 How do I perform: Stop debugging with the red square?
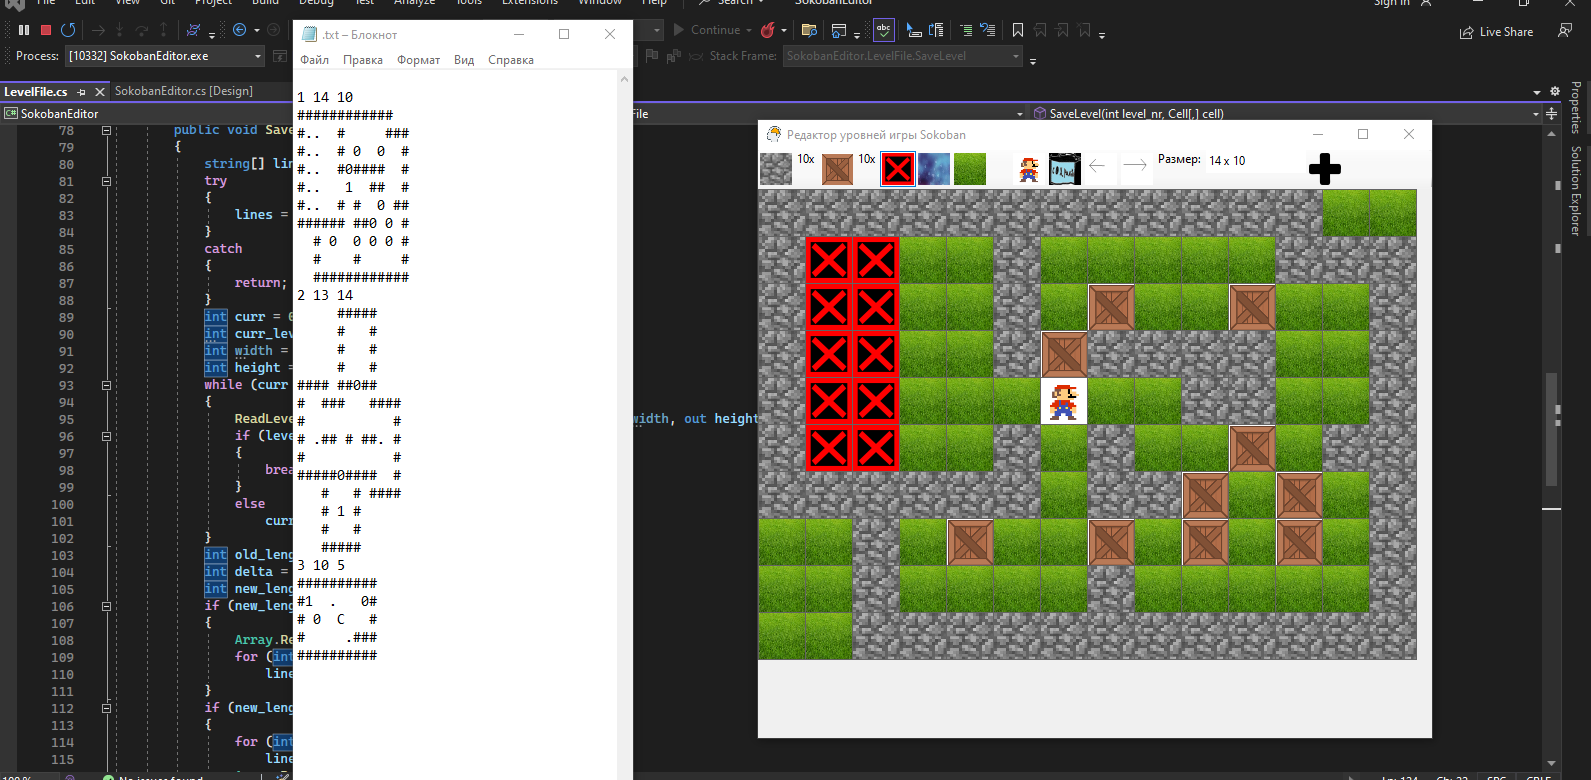46,30
